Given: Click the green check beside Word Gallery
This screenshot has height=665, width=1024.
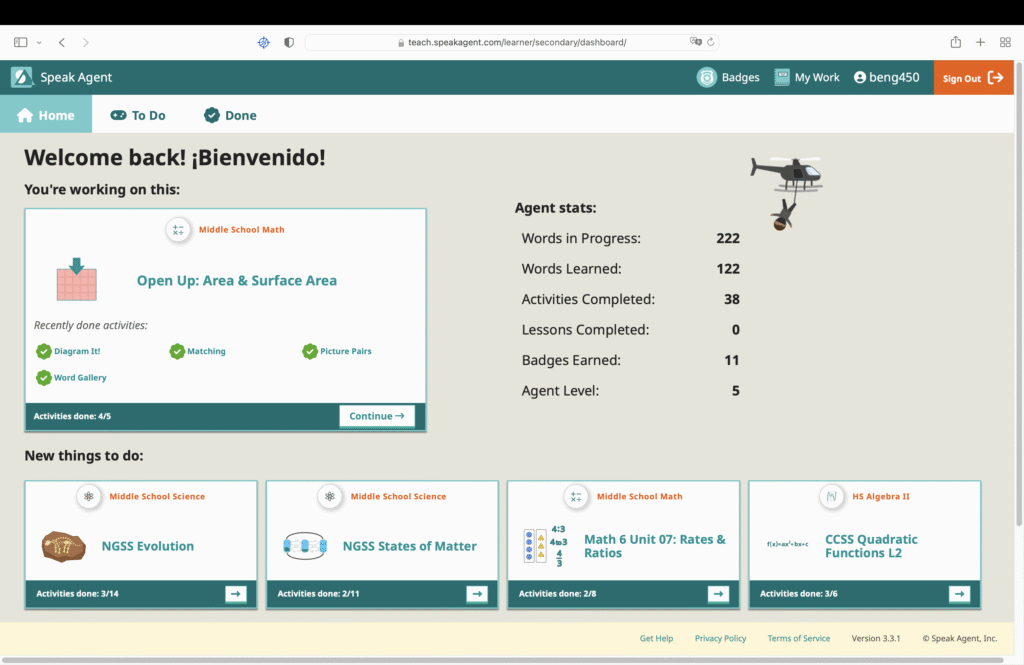Looking at the screenshot, I should (x=44, y=378).
